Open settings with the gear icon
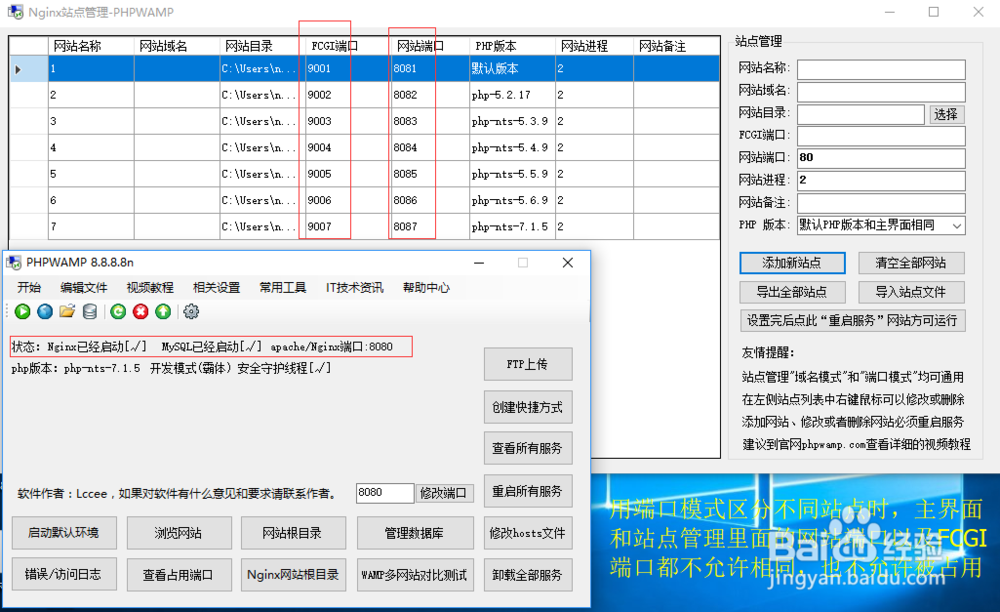The image size is (1000, 612). coord(191,311)
